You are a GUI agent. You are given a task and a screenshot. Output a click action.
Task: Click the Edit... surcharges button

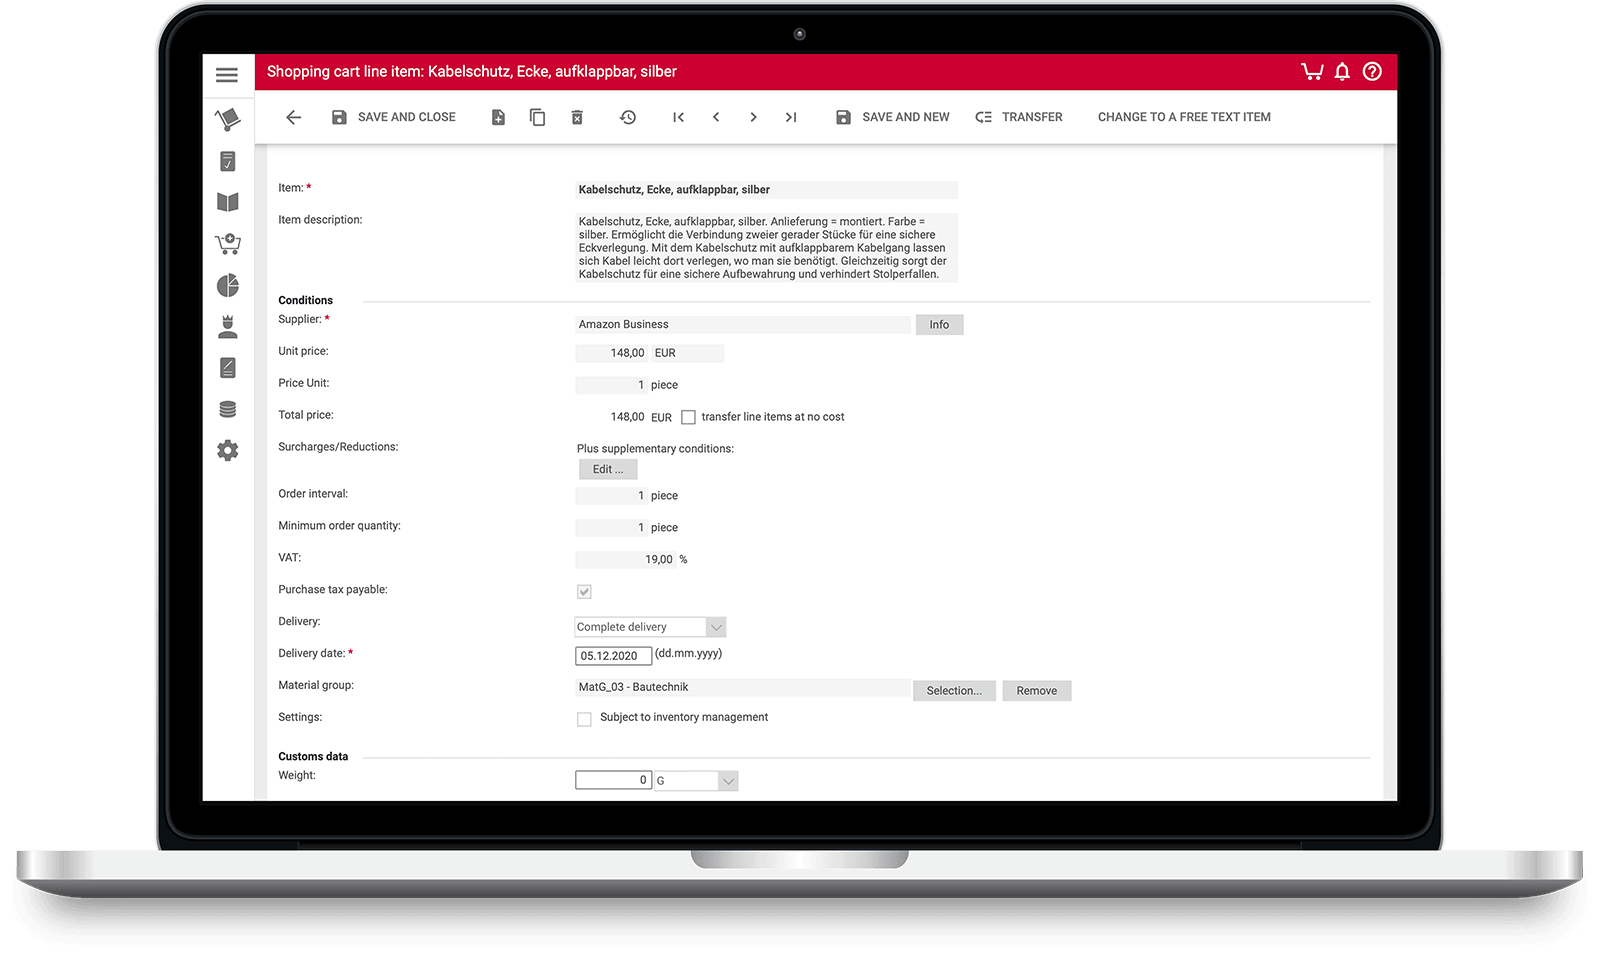607,469
